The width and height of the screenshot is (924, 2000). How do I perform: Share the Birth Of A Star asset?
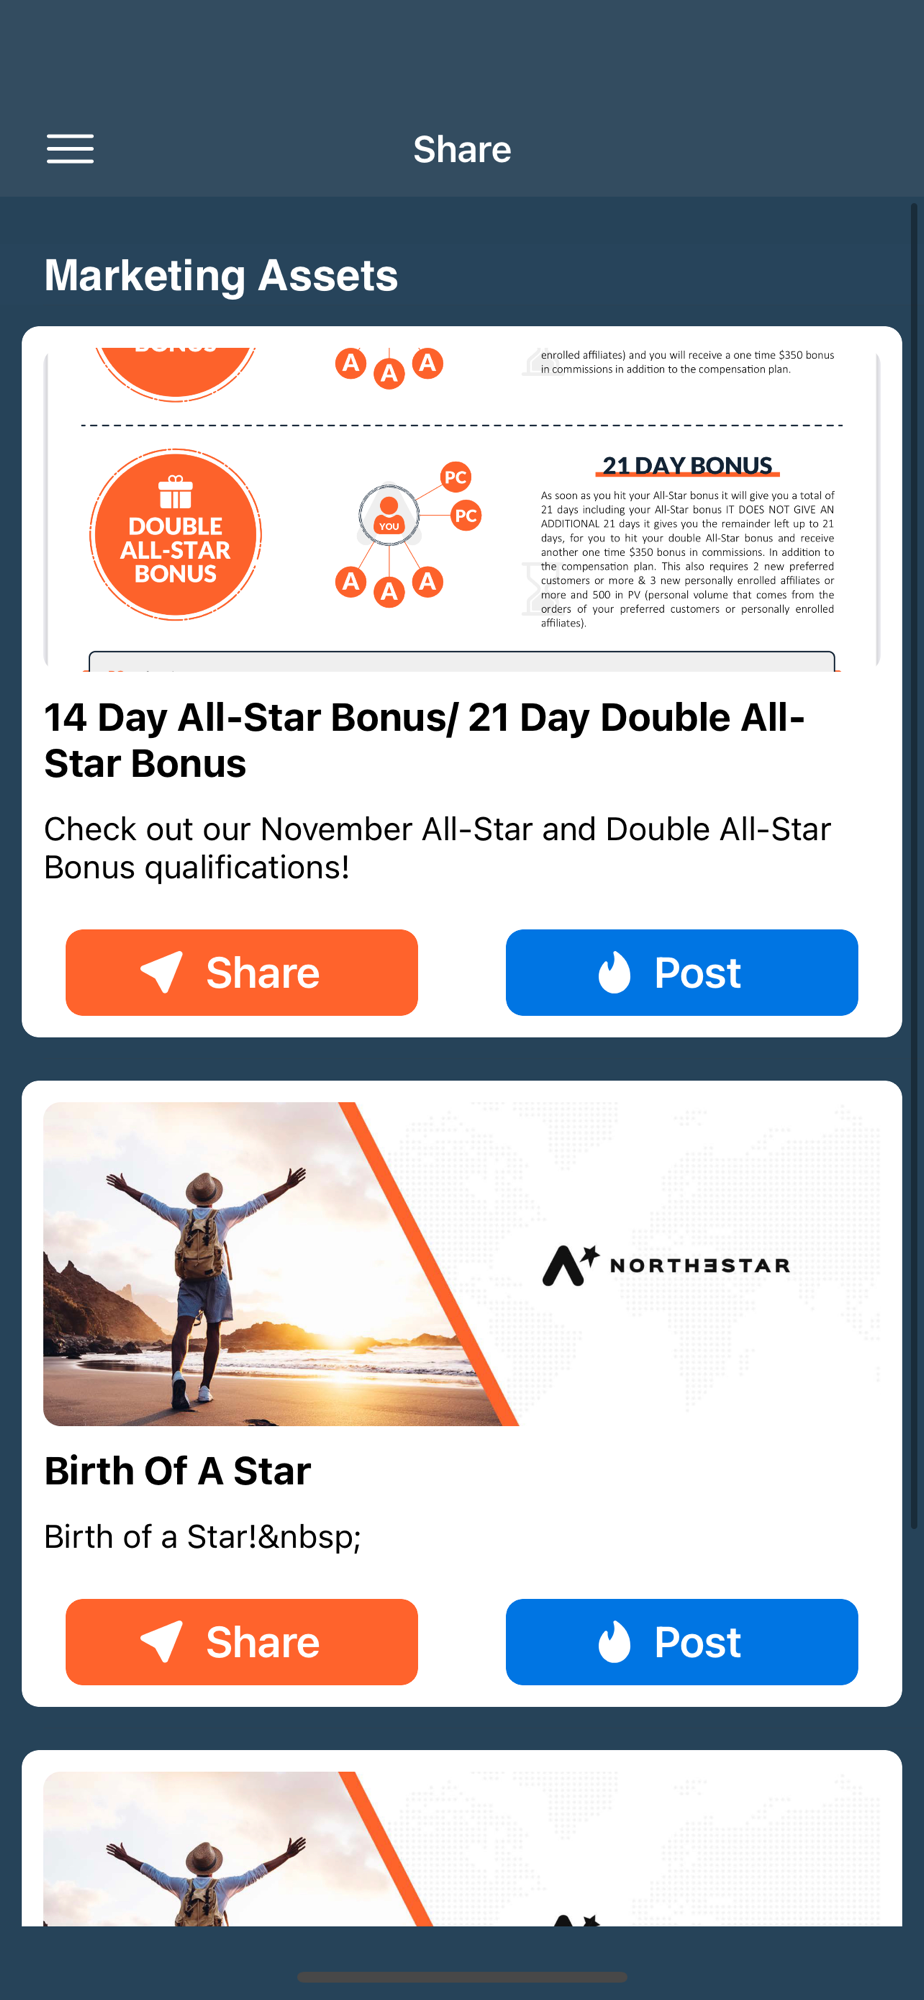tap(242, 1642)
